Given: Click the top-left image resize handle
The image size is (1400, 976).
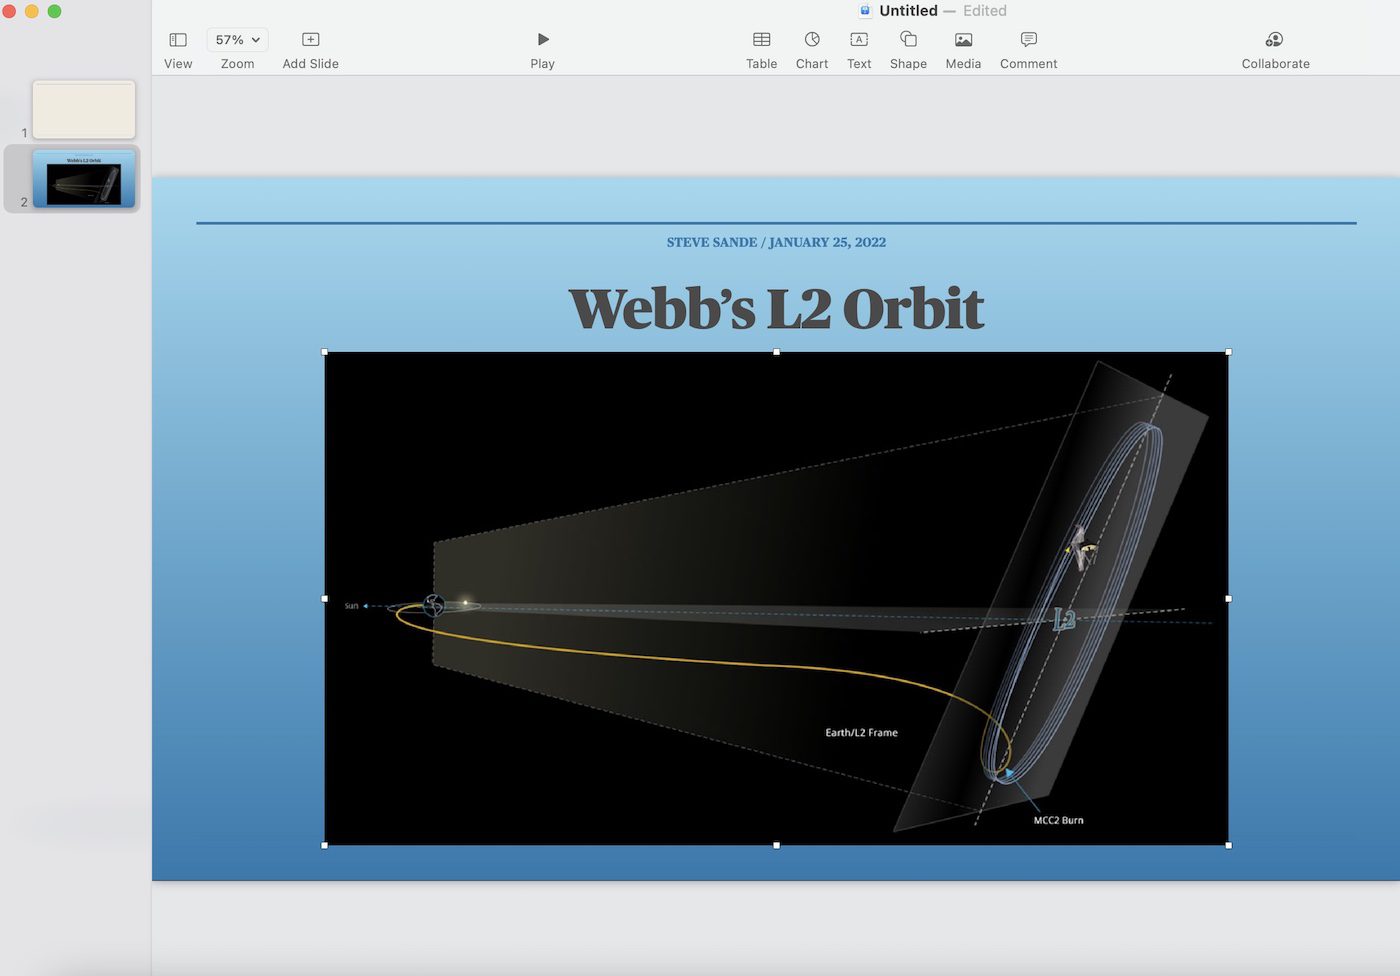Looking at the screenshot, I should [325, 352].
